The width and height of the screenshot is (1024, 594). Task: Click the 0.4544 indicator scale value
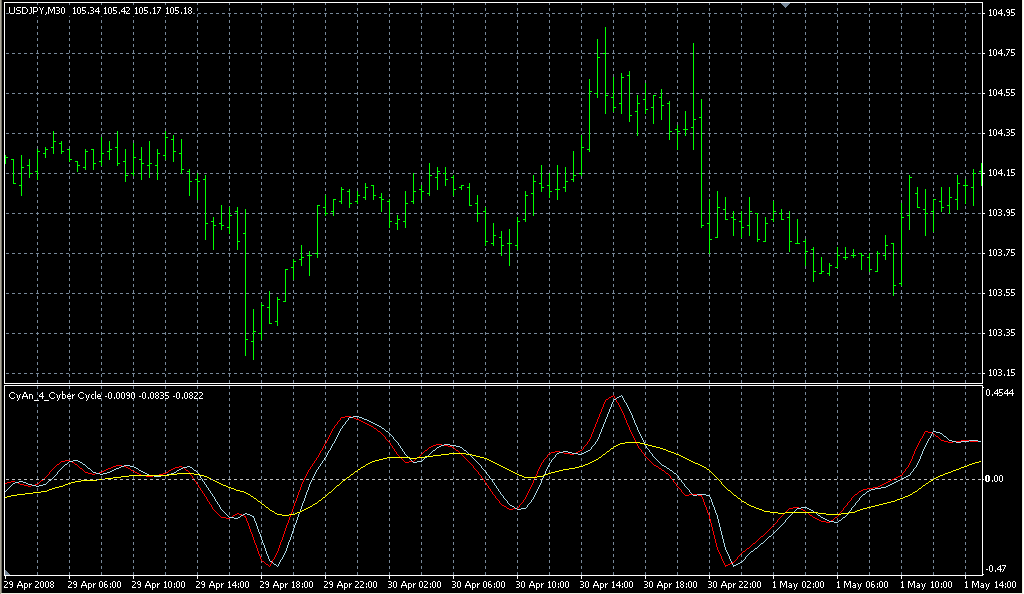click(1002, 393)
